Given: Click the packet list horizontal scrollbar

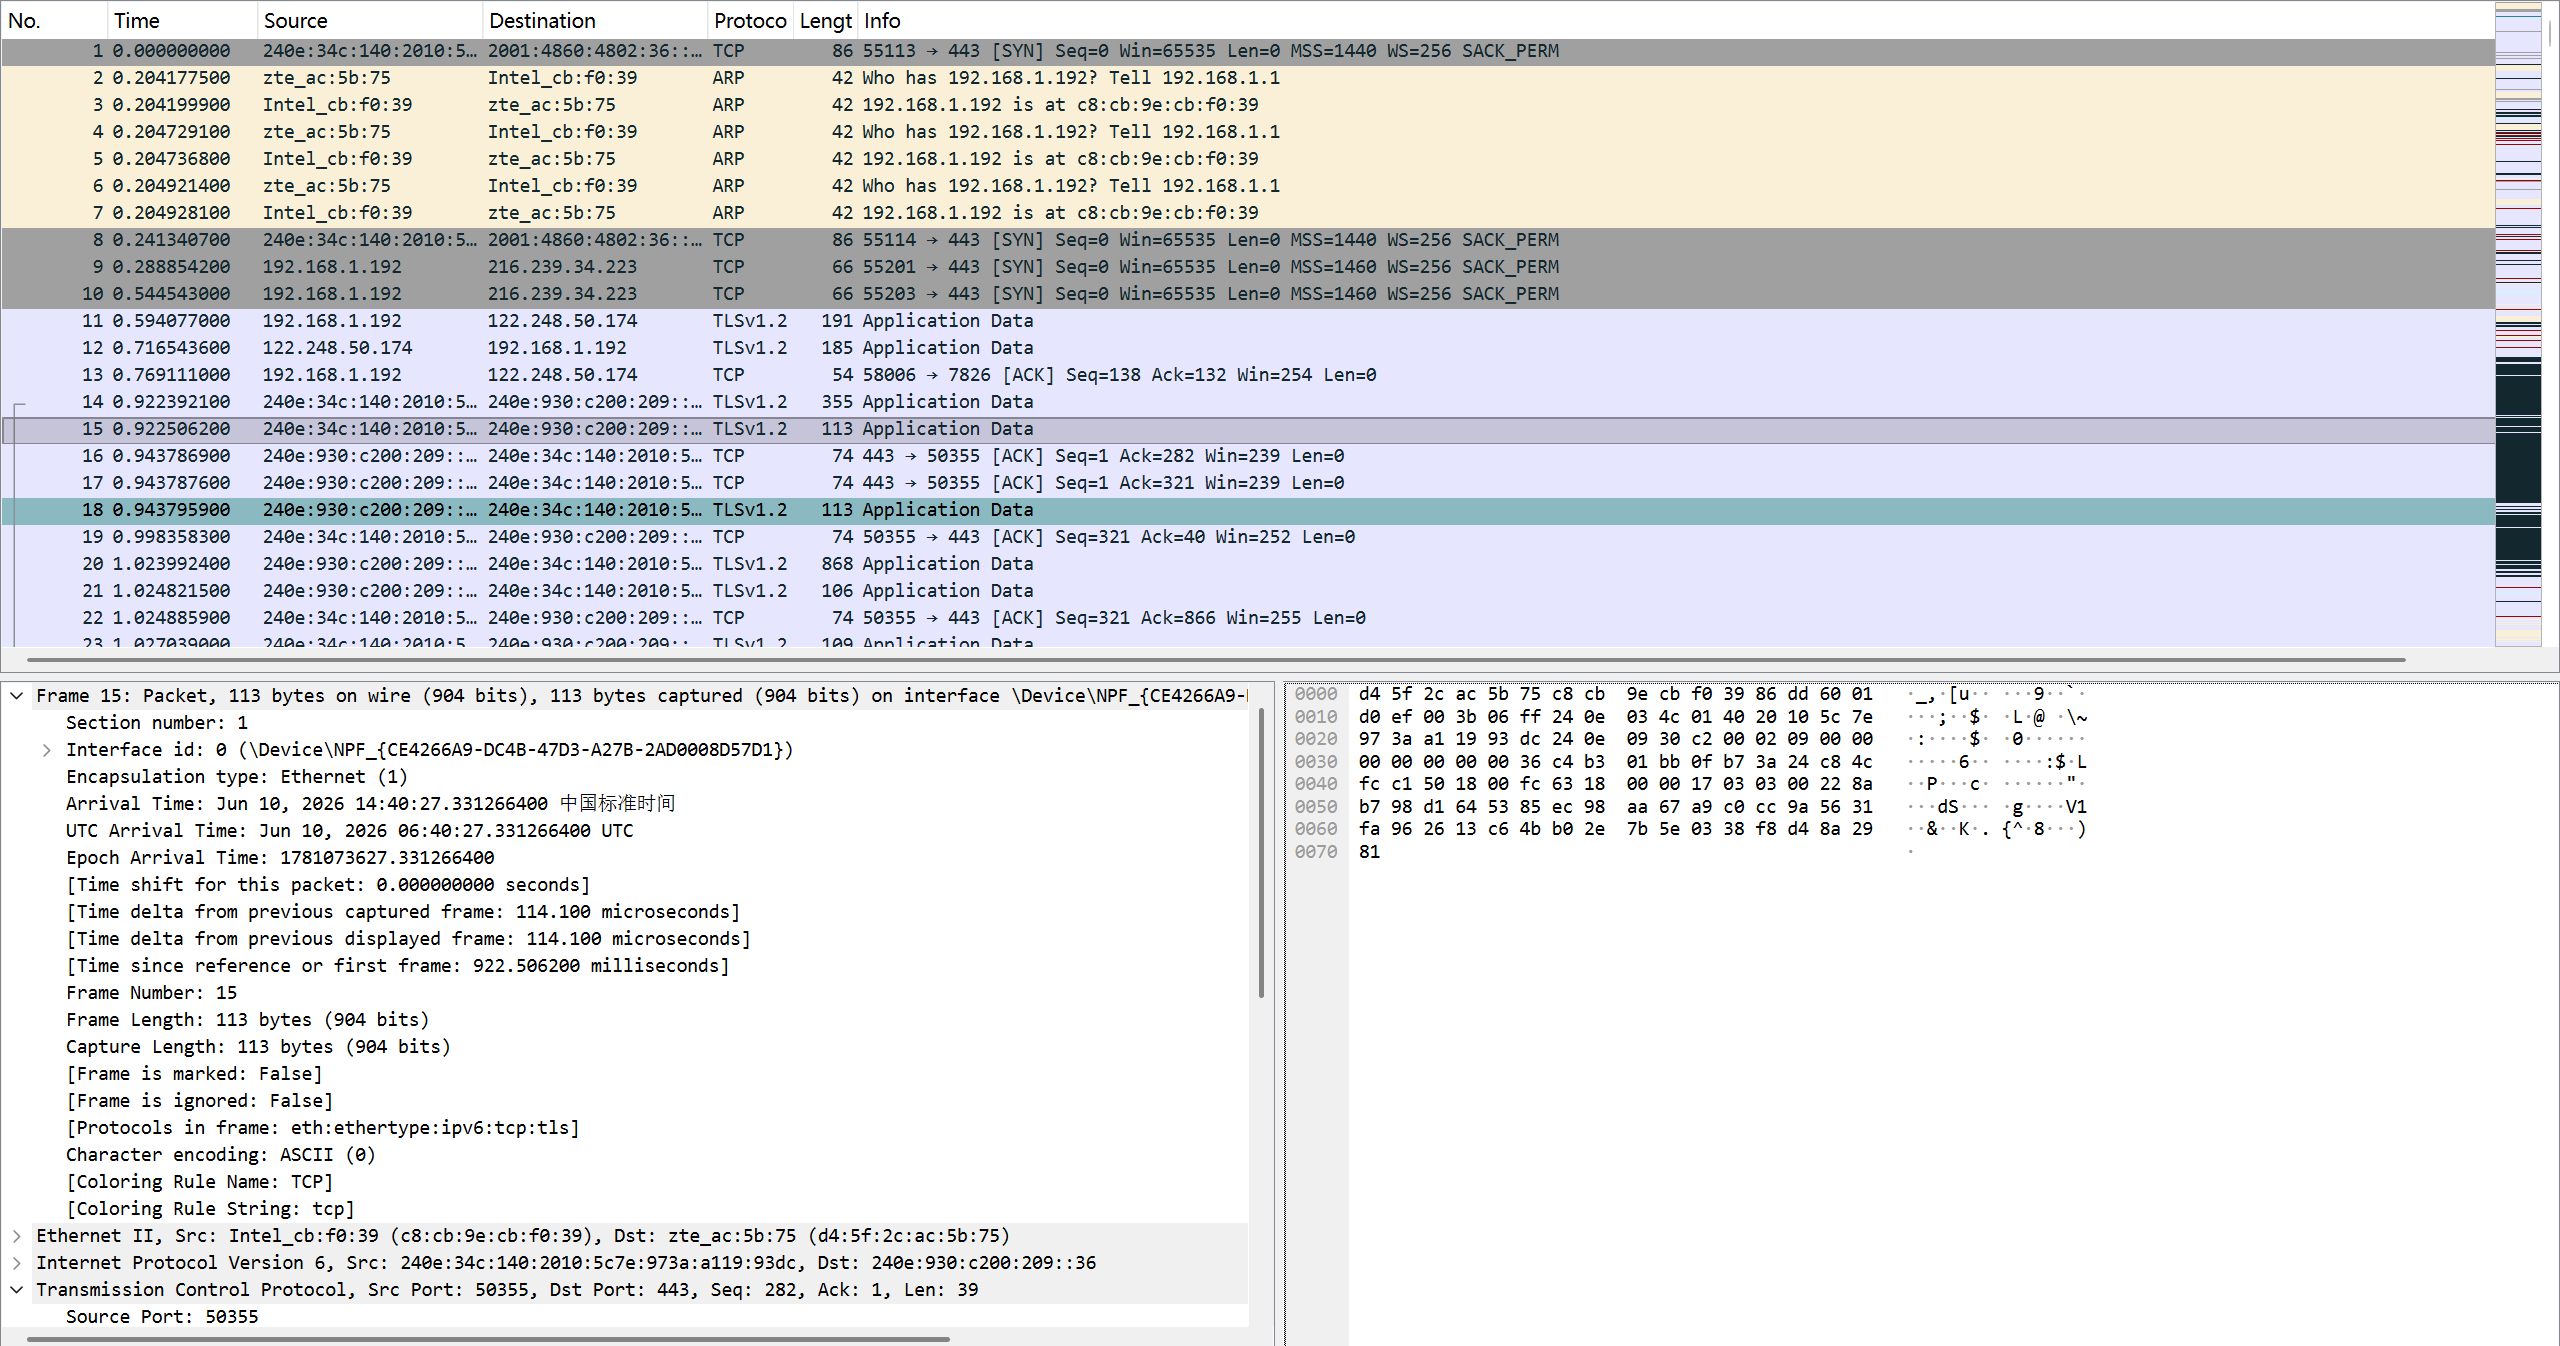Looking at the screenshot, I should click(x=1215, y=660).
